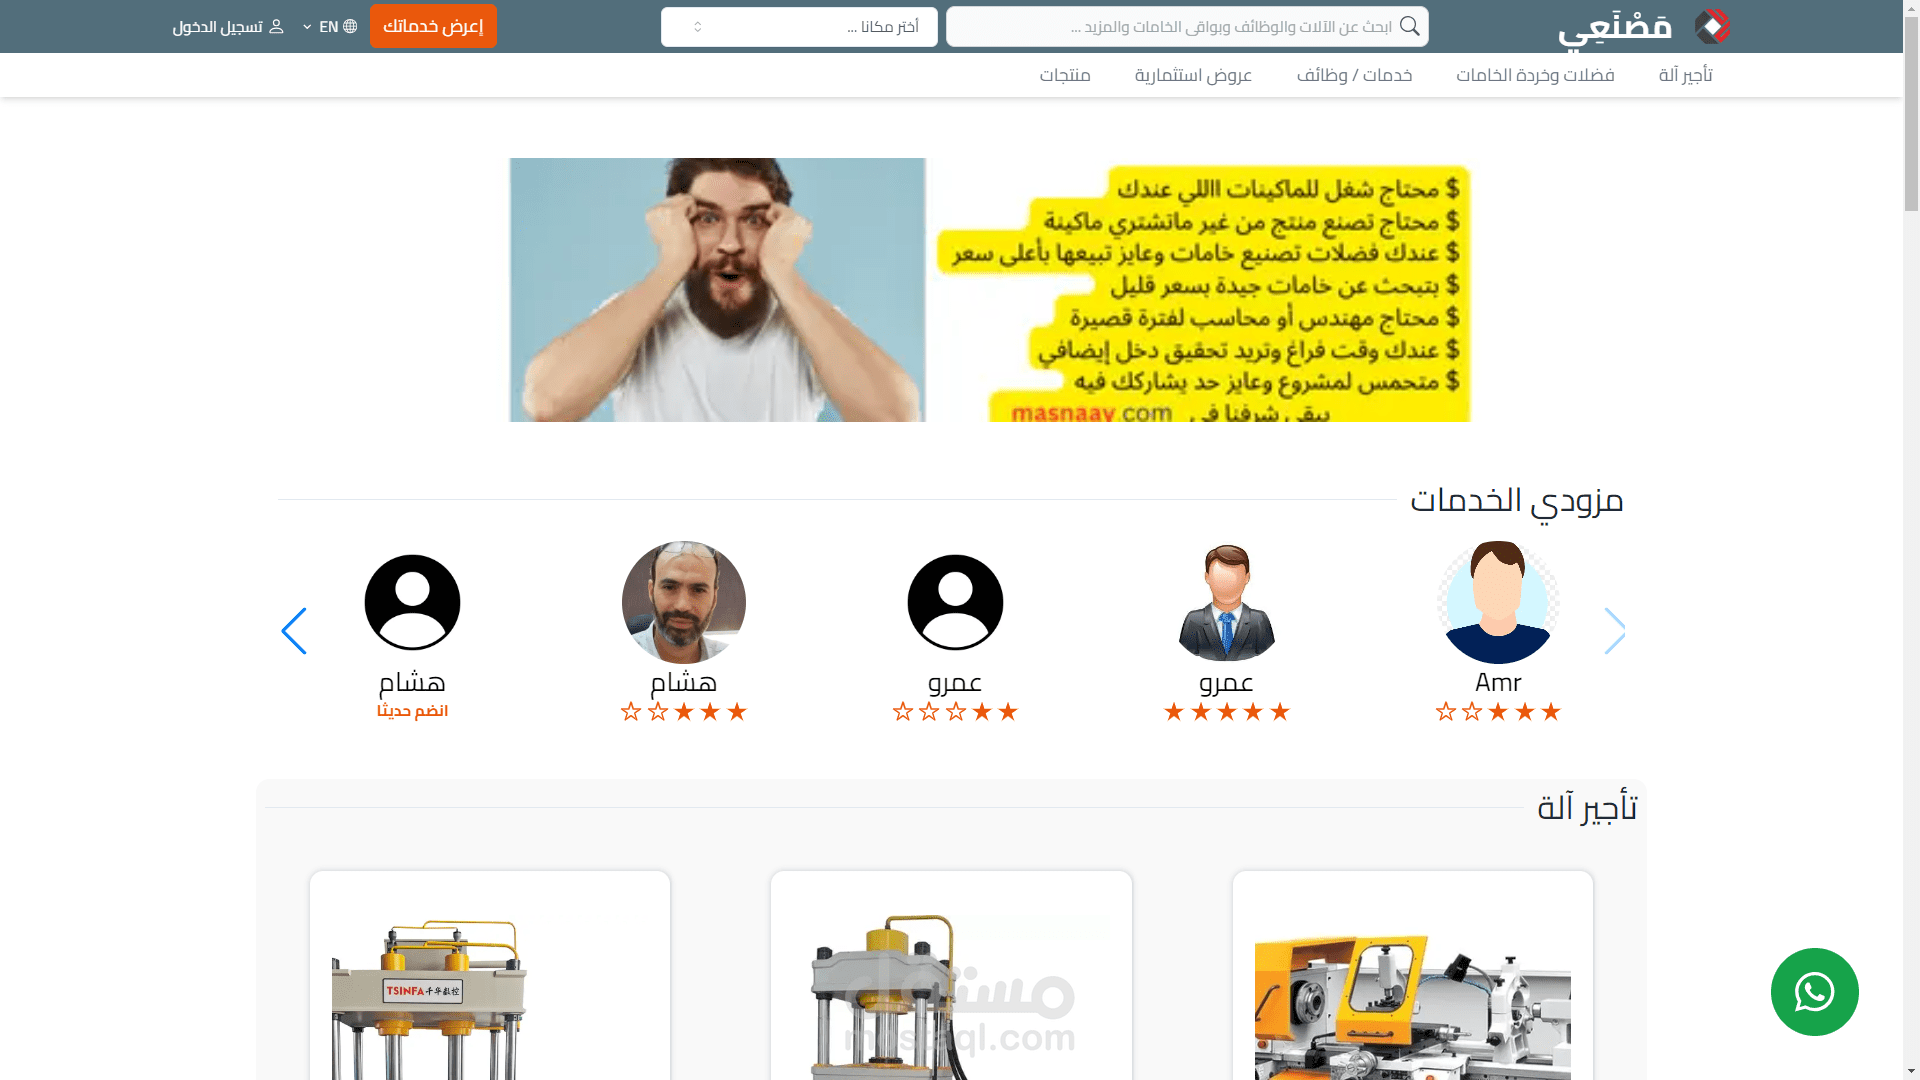Click the Masnaay logo icon
Viewport: 1920px width, 1080px height.
click(1712, 27)
